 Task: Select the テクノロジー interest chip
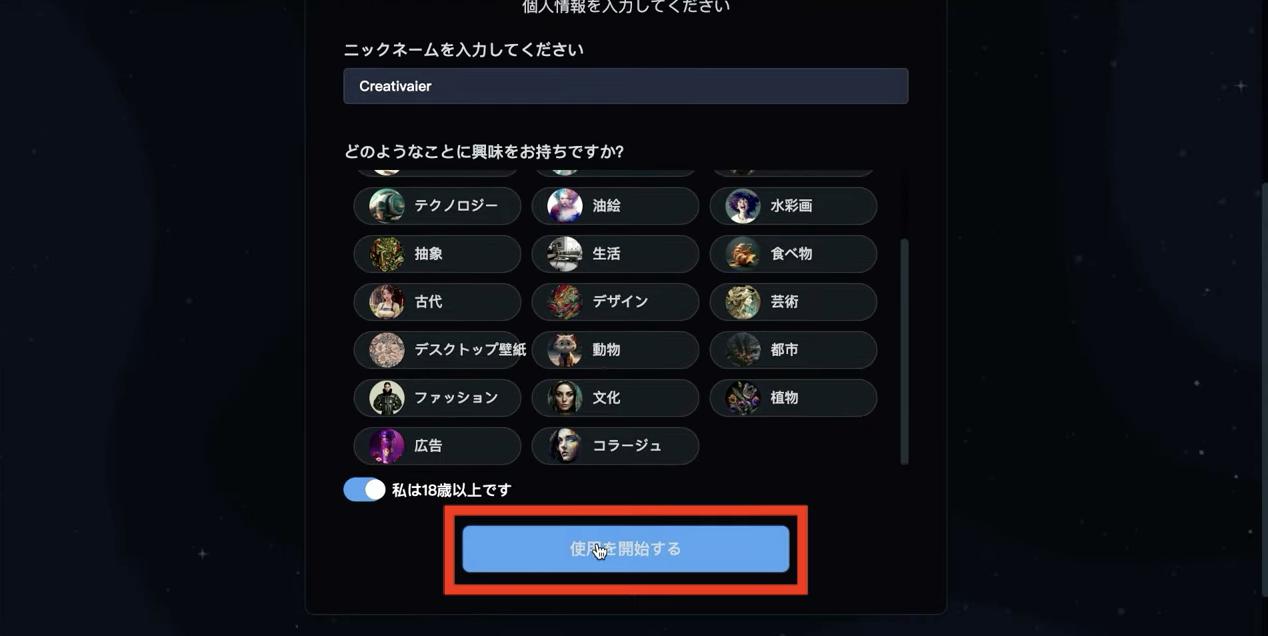coord(437,206)
